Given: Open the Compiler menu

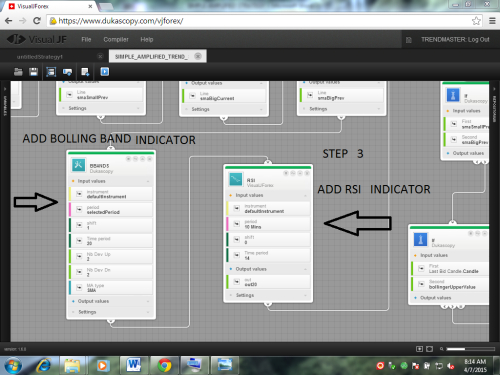Looking at the screenshot, I should [116, 39].
